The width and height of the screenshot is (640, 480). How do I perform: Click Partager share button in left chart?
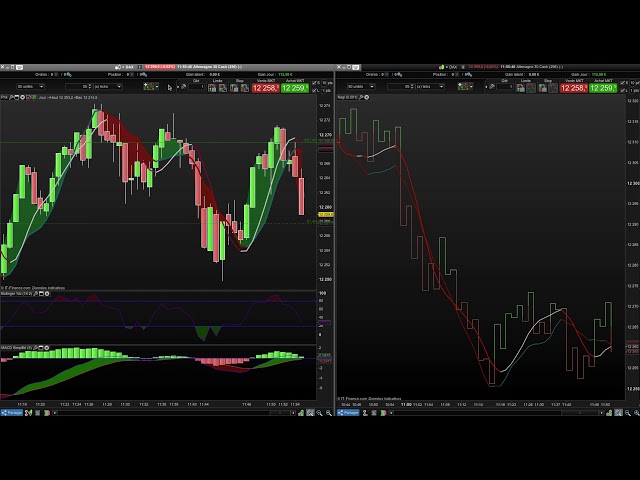(x=11, y=413)
